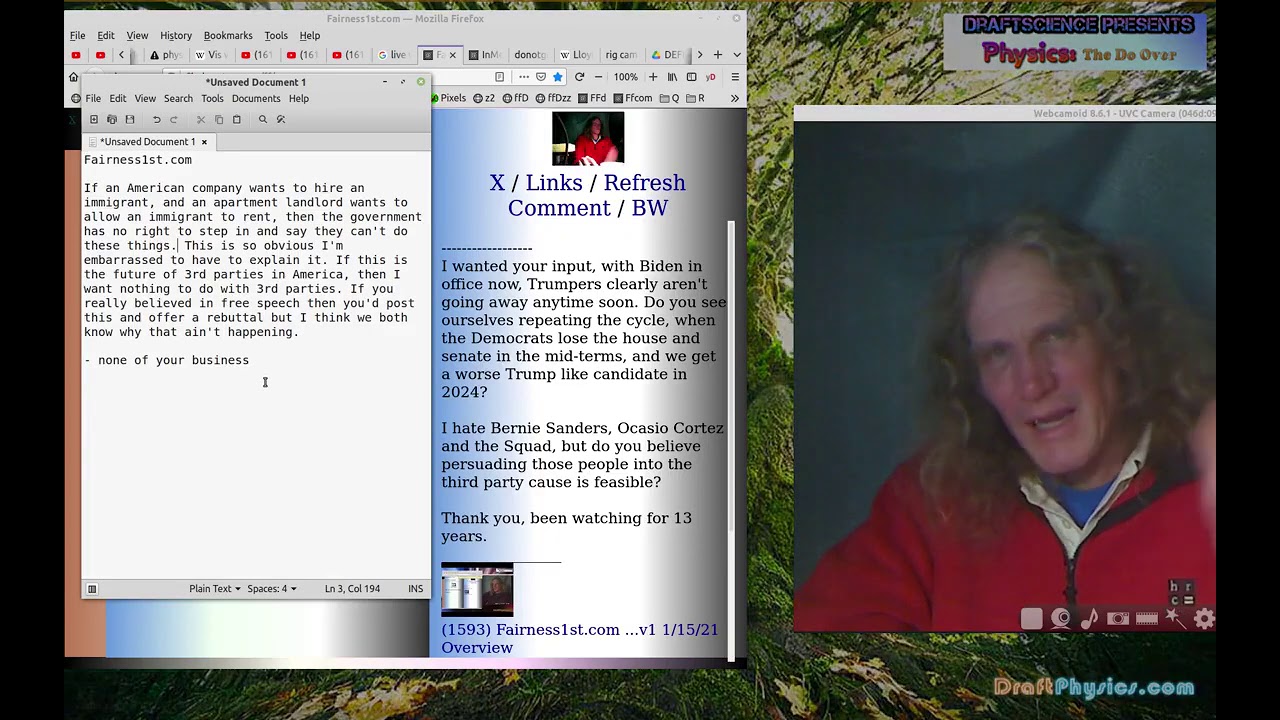Open the page actions three-dot menu in URL bar
This screenshot has width=1280, height=720.
pos(524,77)
